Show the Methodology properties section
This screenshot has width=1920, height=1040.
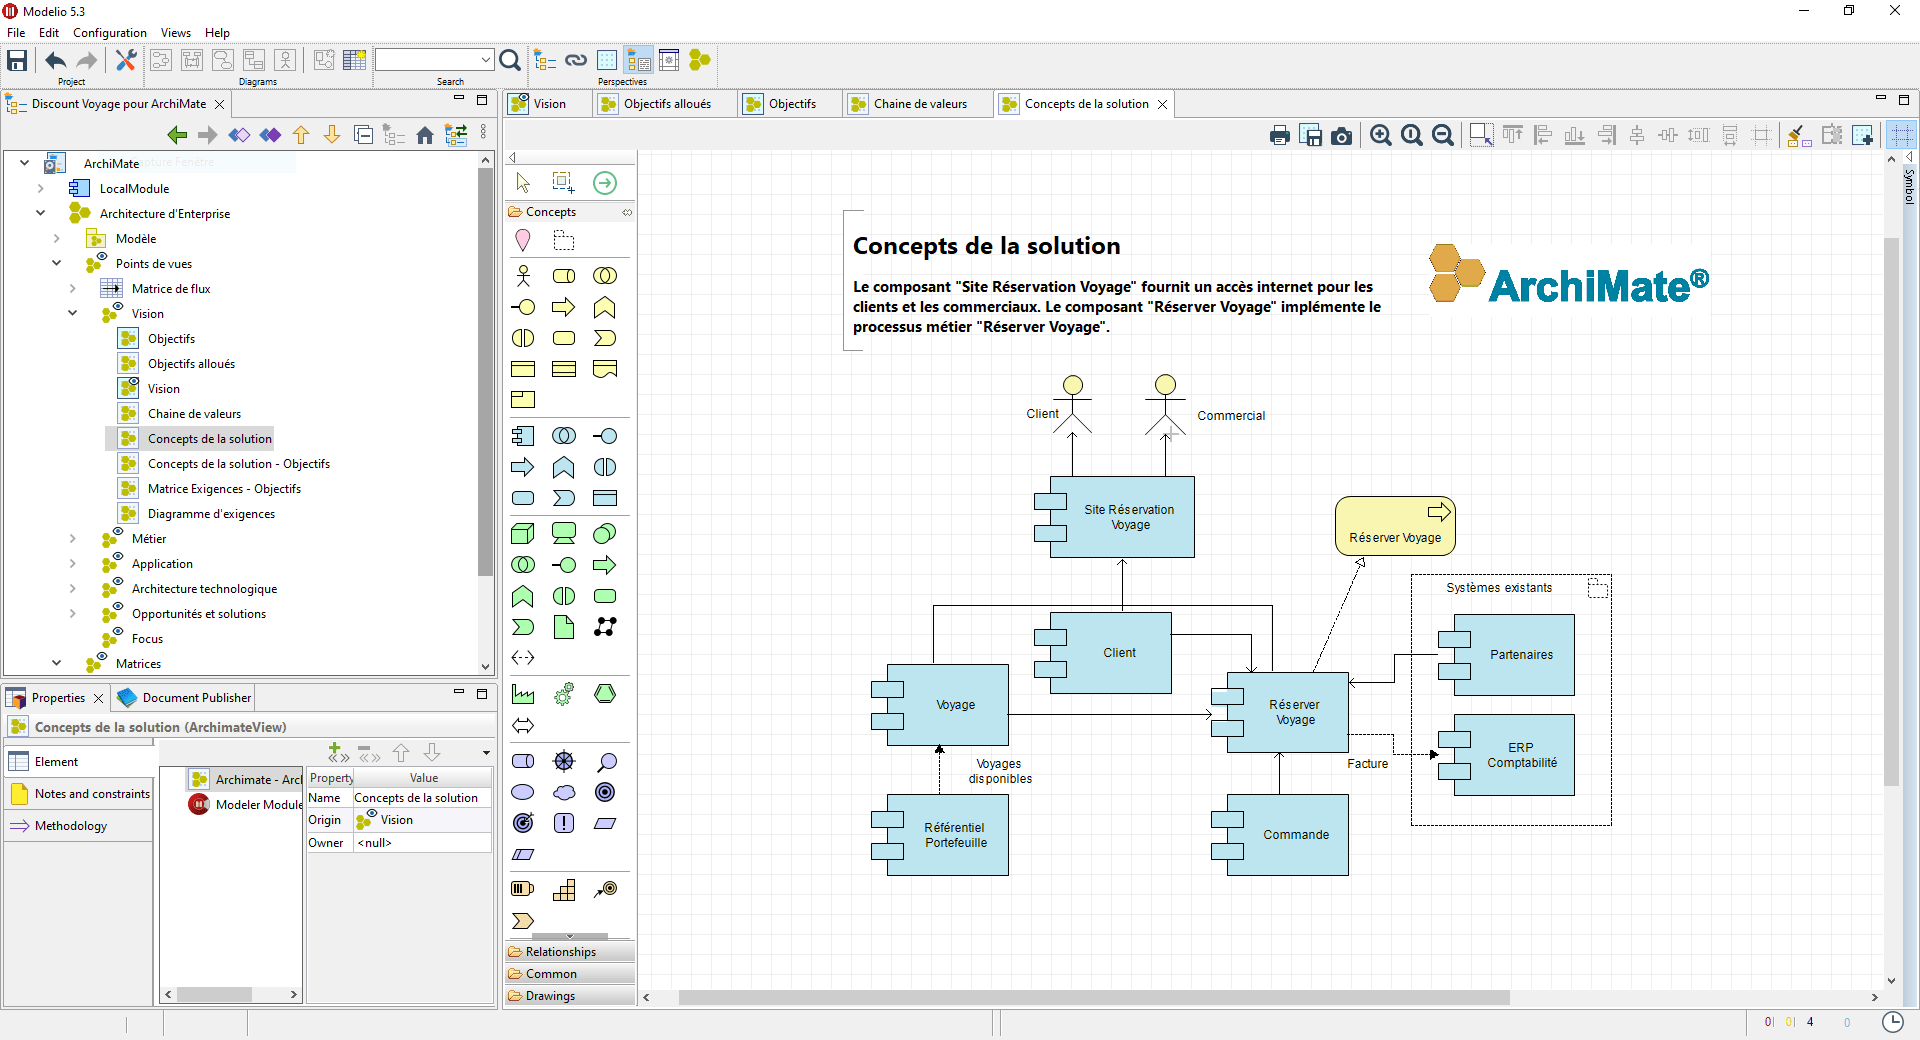tap(72, 825)
